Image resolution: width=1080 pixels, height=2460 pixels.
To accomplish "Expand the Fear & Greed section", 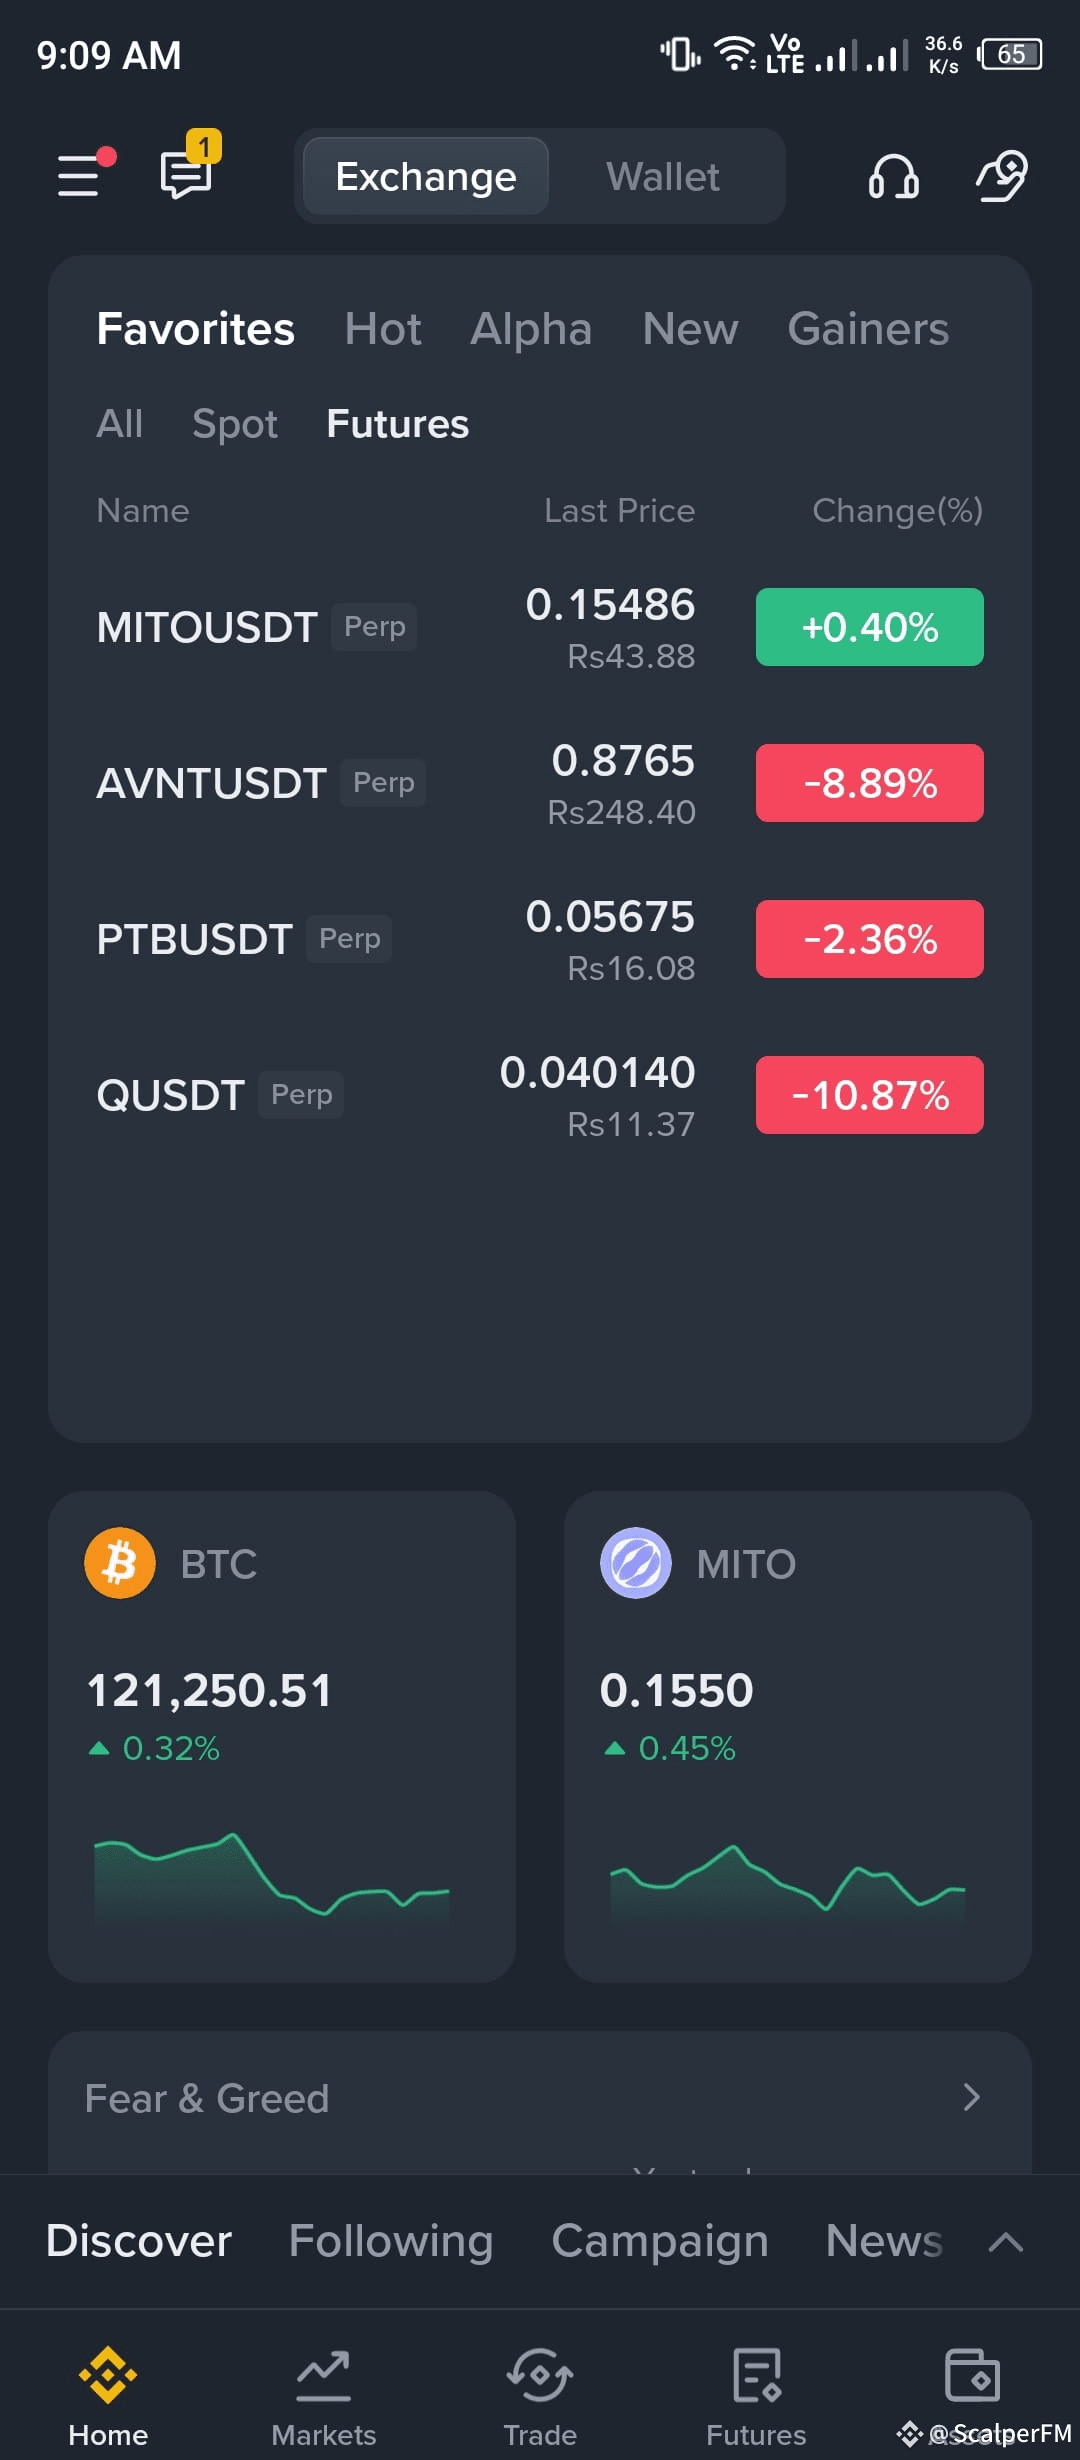I will pos(970,2097).
